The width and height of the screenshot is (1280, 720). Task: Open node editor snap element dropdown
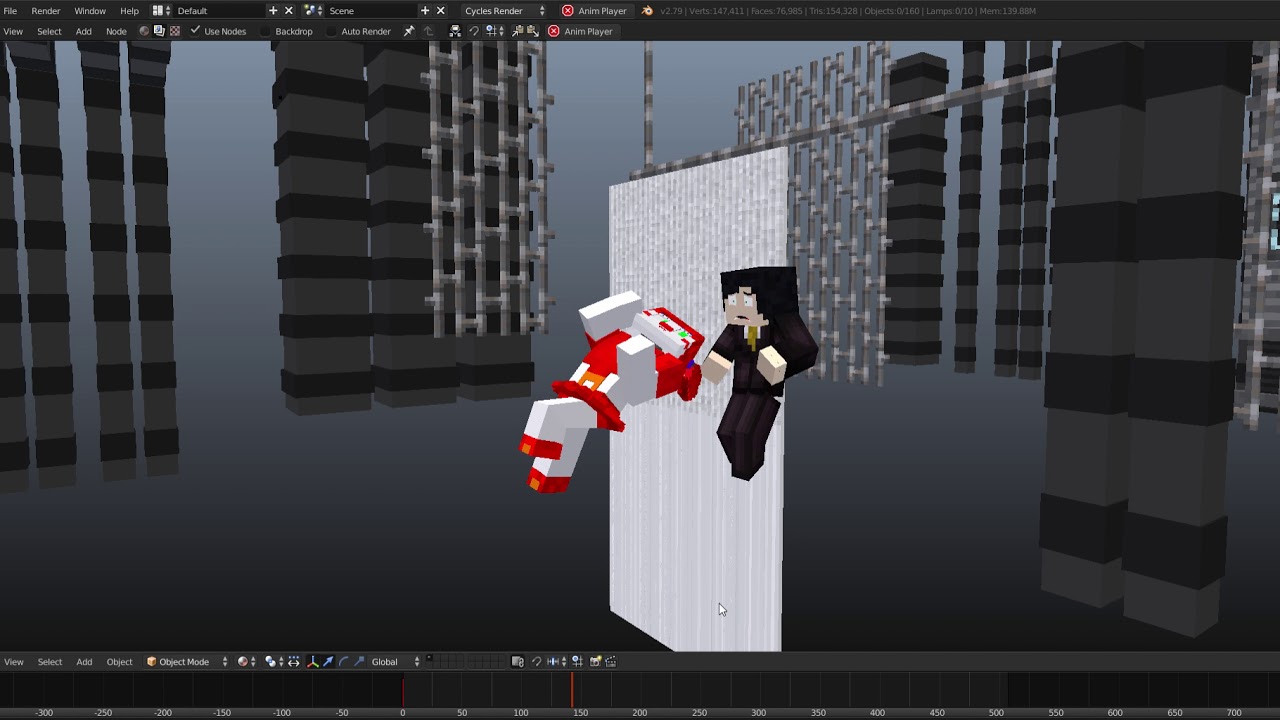point(494,31)
